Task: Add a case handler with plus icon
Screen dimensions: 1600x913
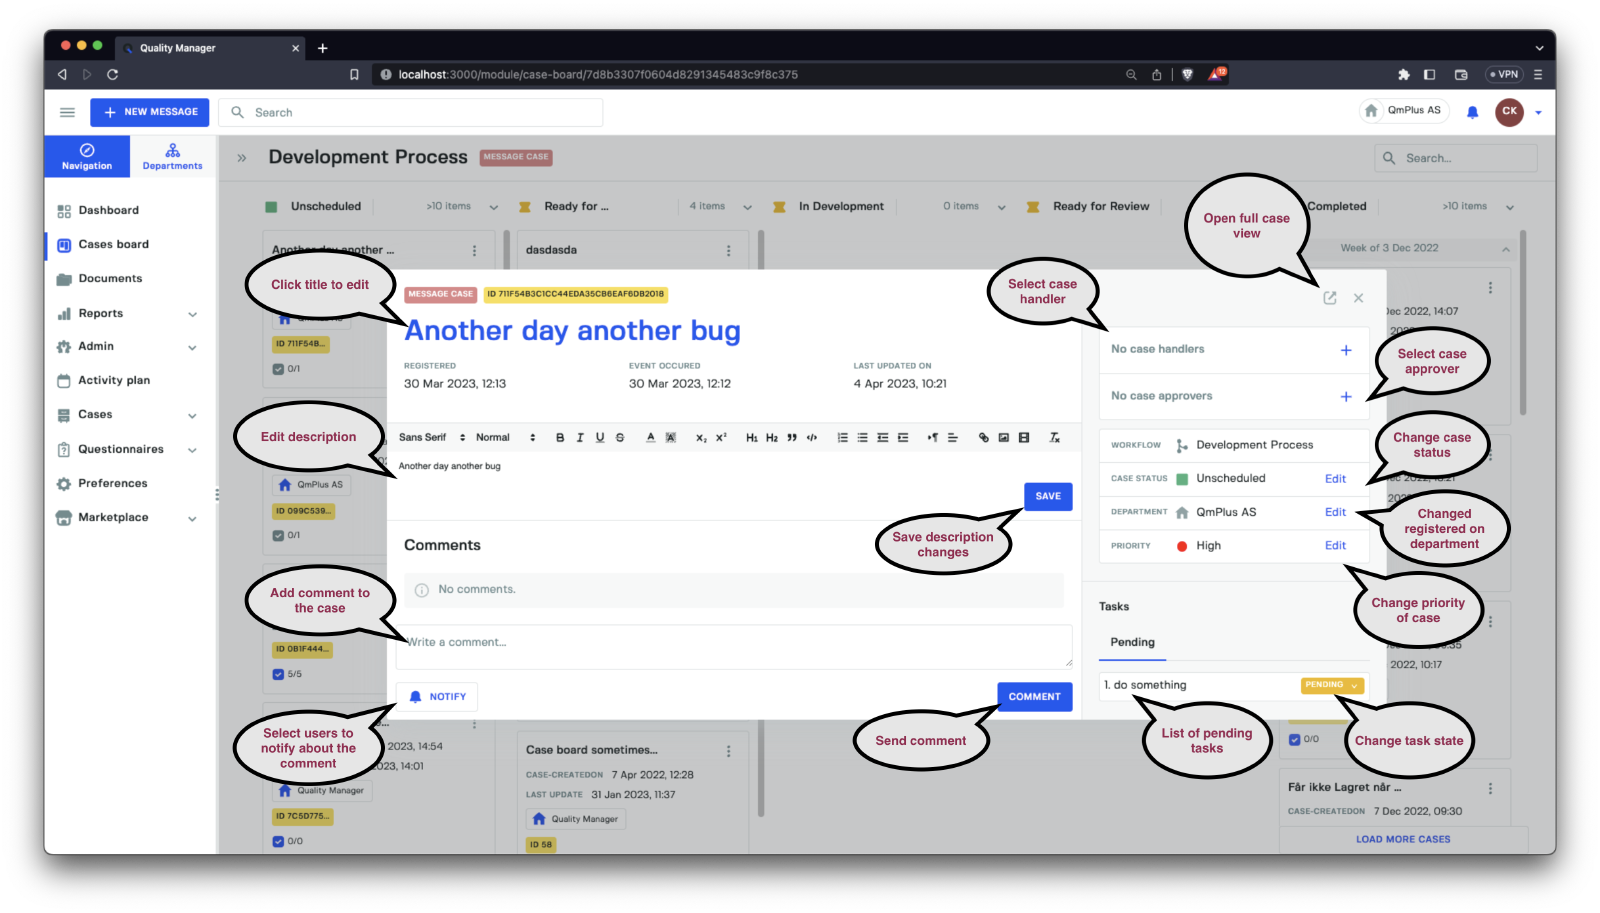Action: 1345,350
